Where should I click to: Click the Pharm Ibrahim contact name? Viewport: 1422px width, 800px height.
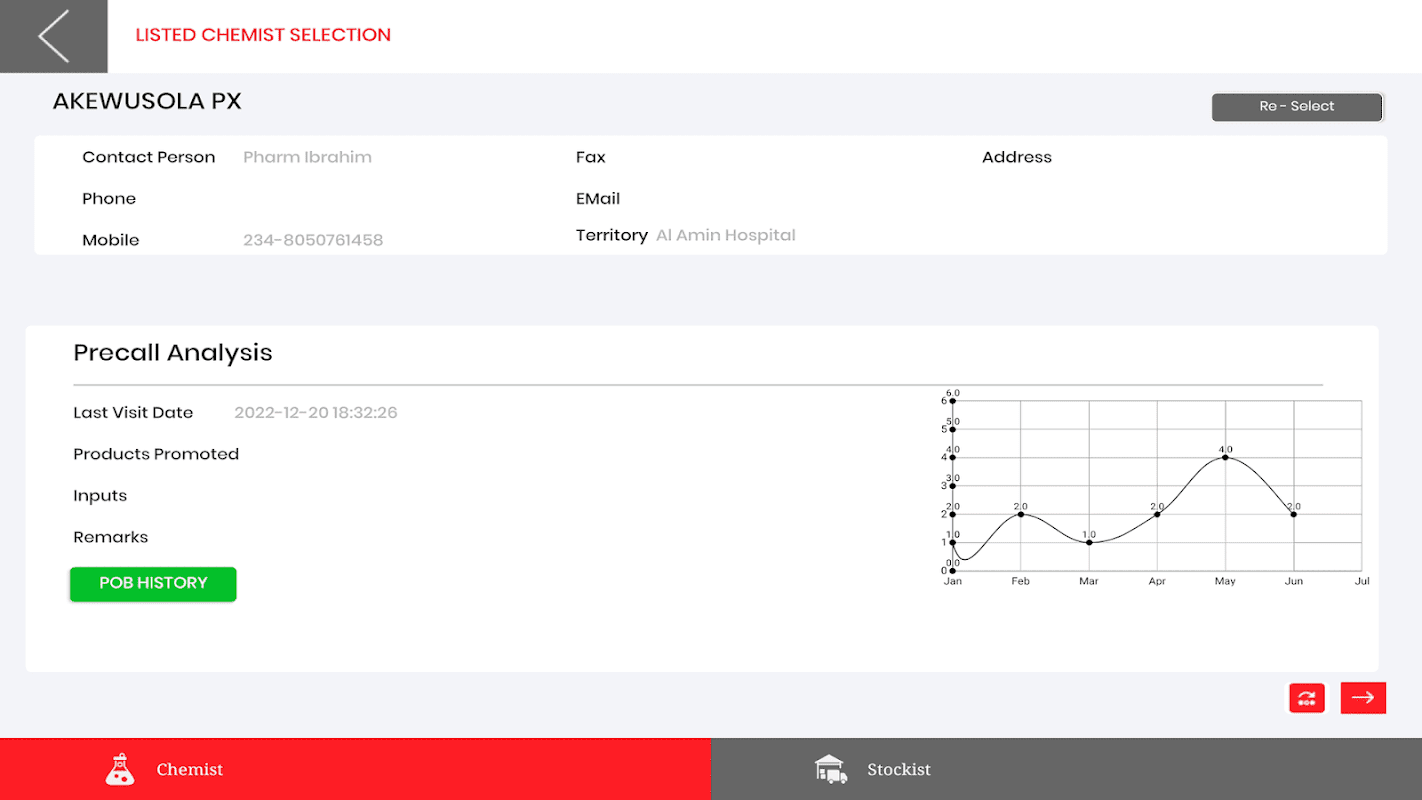(x=307, y=157)
